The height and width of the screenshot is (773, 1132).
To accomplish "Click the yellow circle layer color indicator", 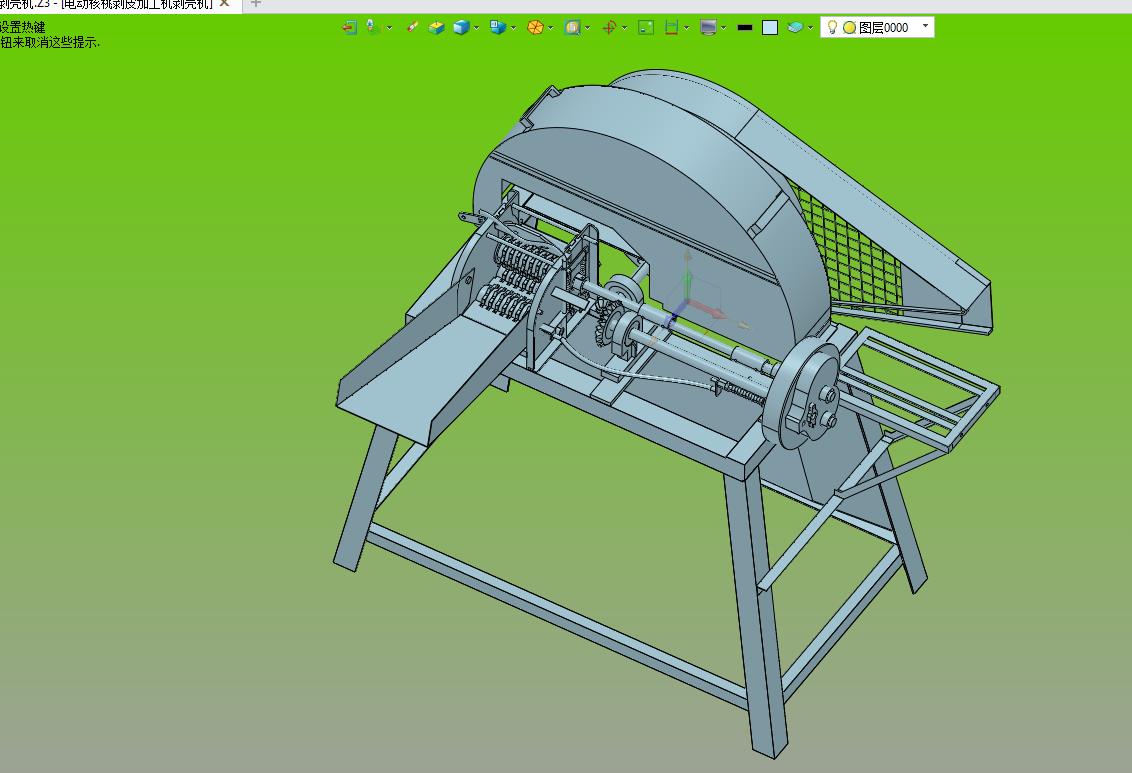I will tap(850, 27).
